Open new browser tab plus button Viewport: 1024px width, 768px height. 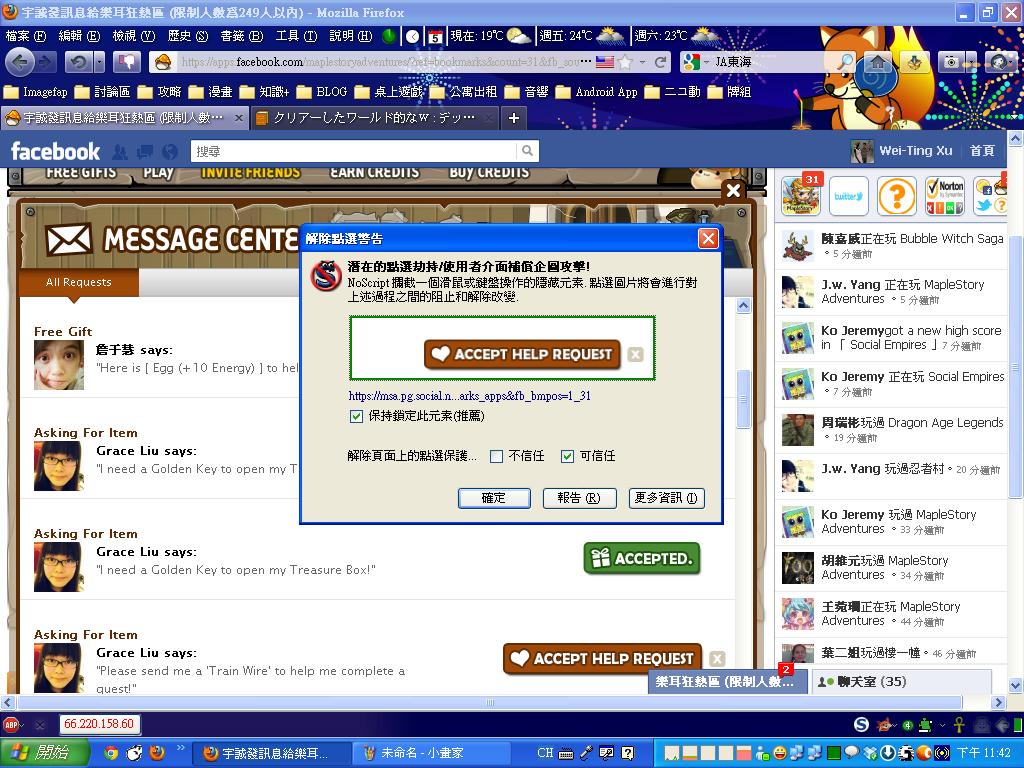514,118
